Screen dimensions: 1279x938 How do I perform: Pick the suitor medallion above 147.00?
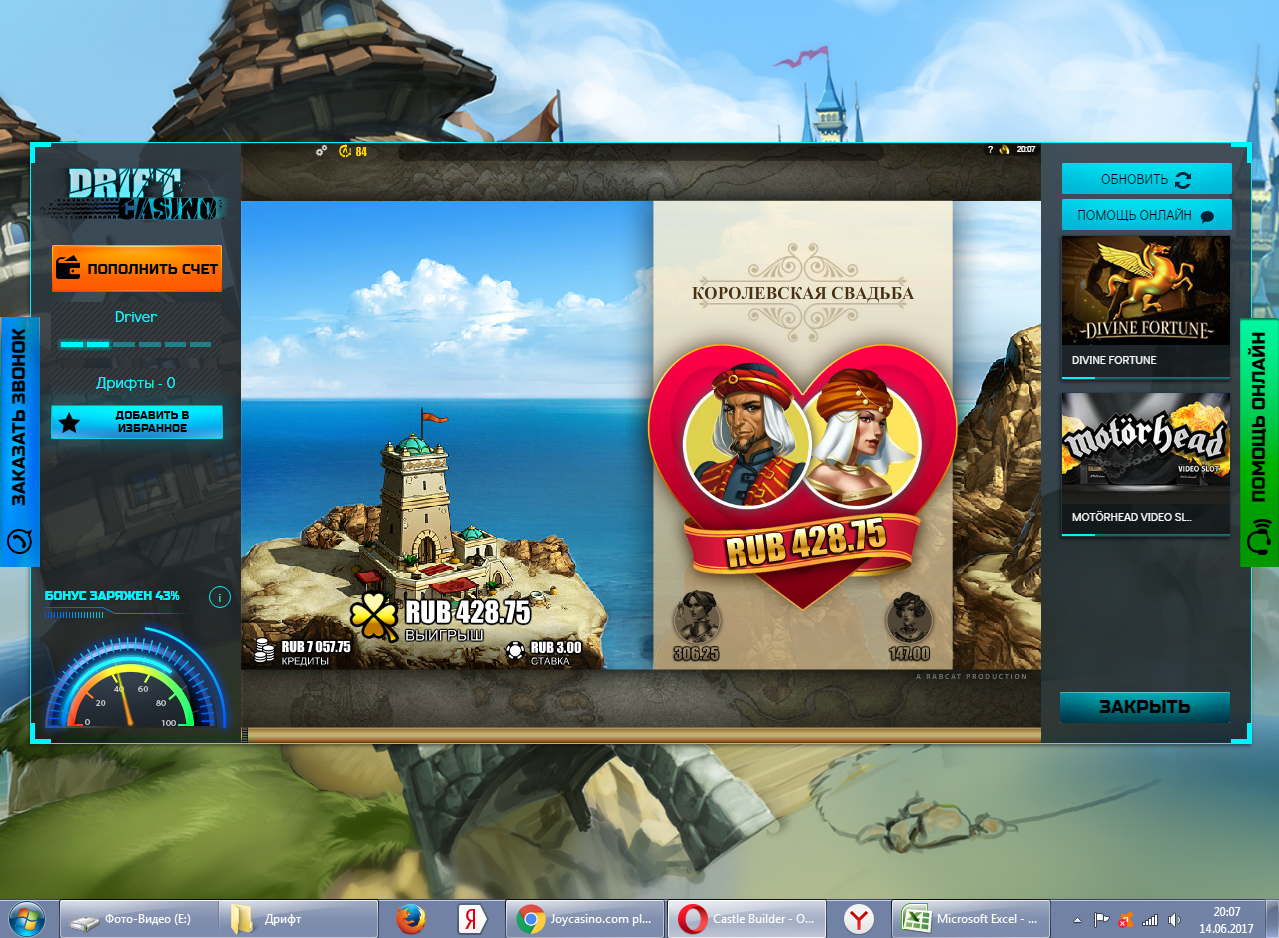click(x=909, y=619)
